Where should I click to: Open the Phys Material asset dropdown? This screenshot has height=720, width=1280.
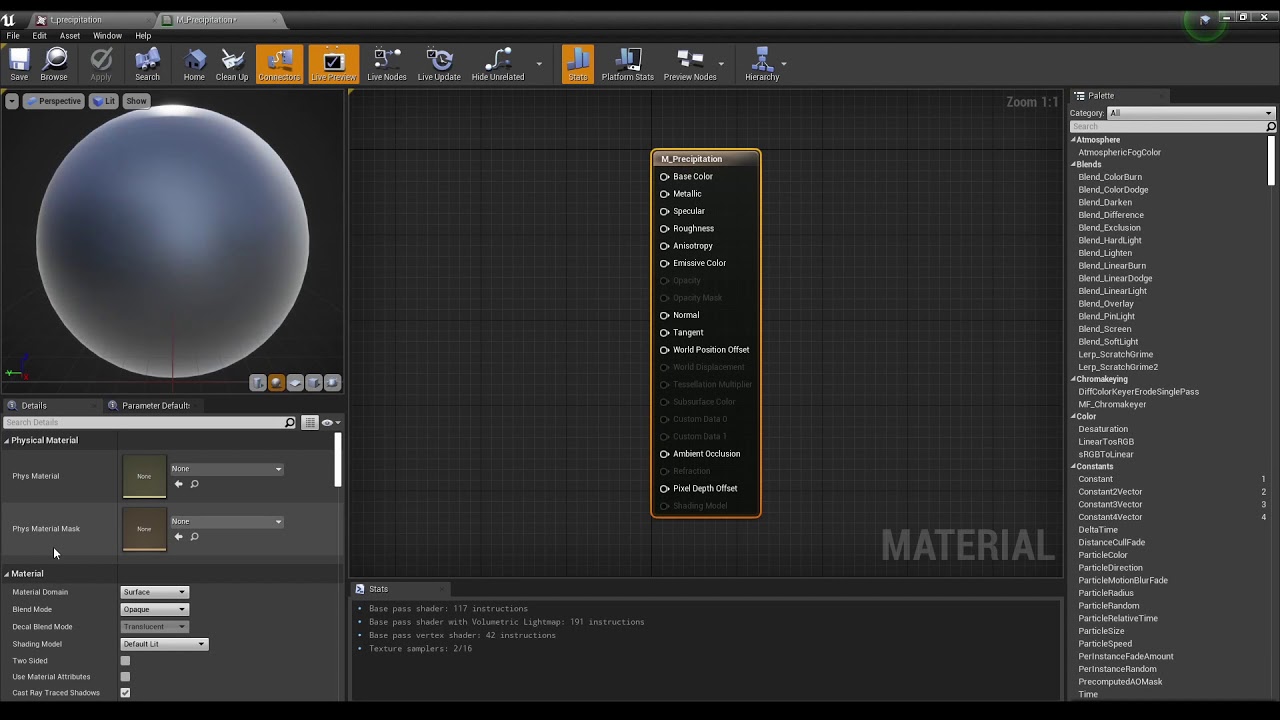[227, 469]
